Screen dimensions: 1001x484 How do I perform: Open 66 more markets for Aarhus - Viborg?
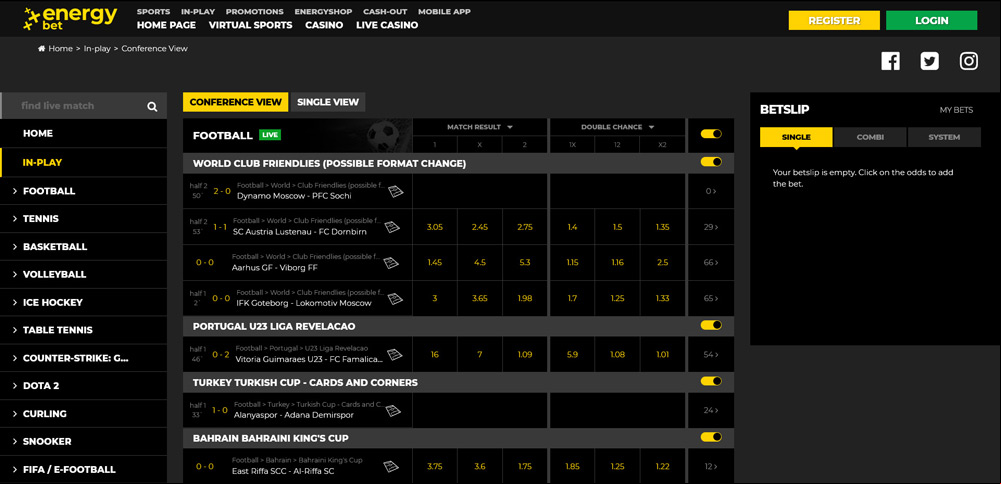pyautogui.click(x=711, y=262)
